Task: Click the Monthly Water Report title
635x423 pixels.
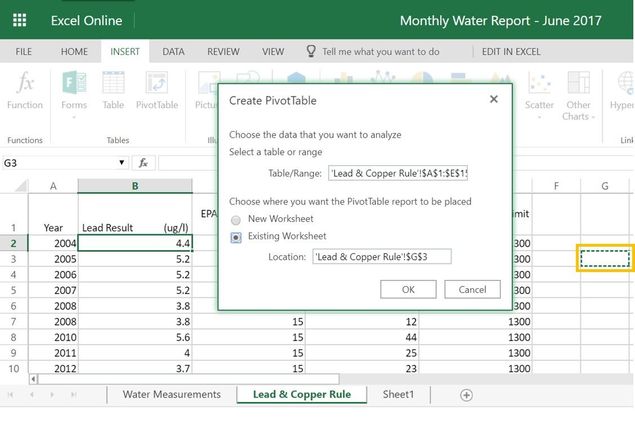Action: pos(501,21)
